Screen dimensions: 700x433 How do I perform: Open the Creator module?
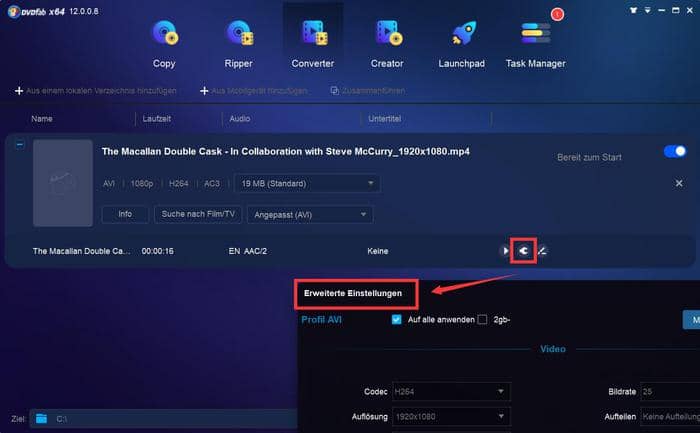click(387, 44)
